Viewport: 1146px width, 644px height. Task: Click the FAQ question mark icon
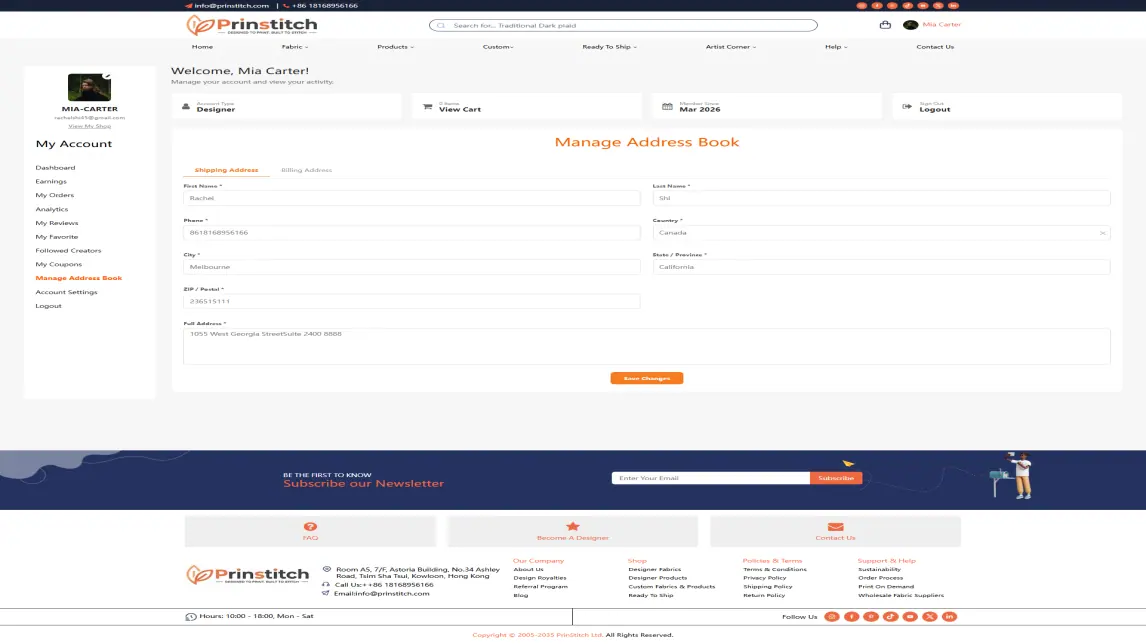(311, 526)
